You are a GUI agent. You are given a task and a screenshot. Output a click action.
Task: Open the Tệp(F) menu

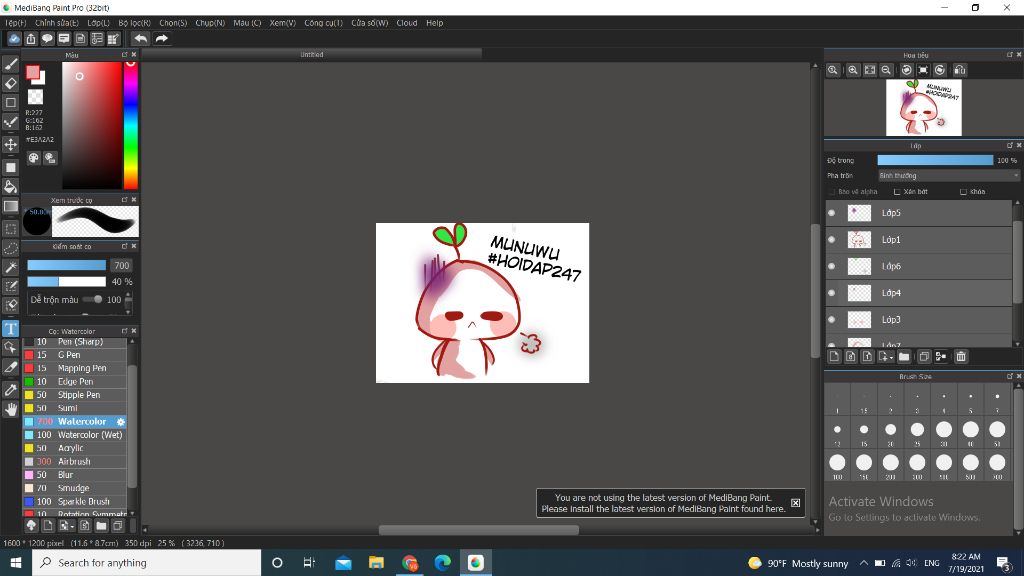(x=16, y=23)
